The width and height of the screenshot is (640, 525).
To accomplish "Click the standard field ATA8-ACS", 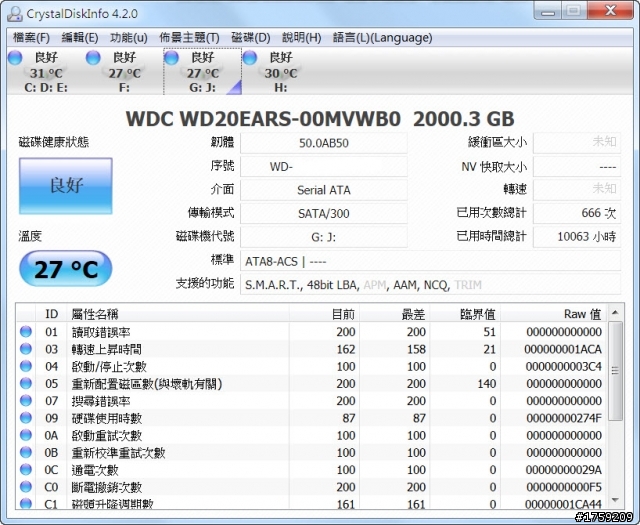I will [431, 261].
